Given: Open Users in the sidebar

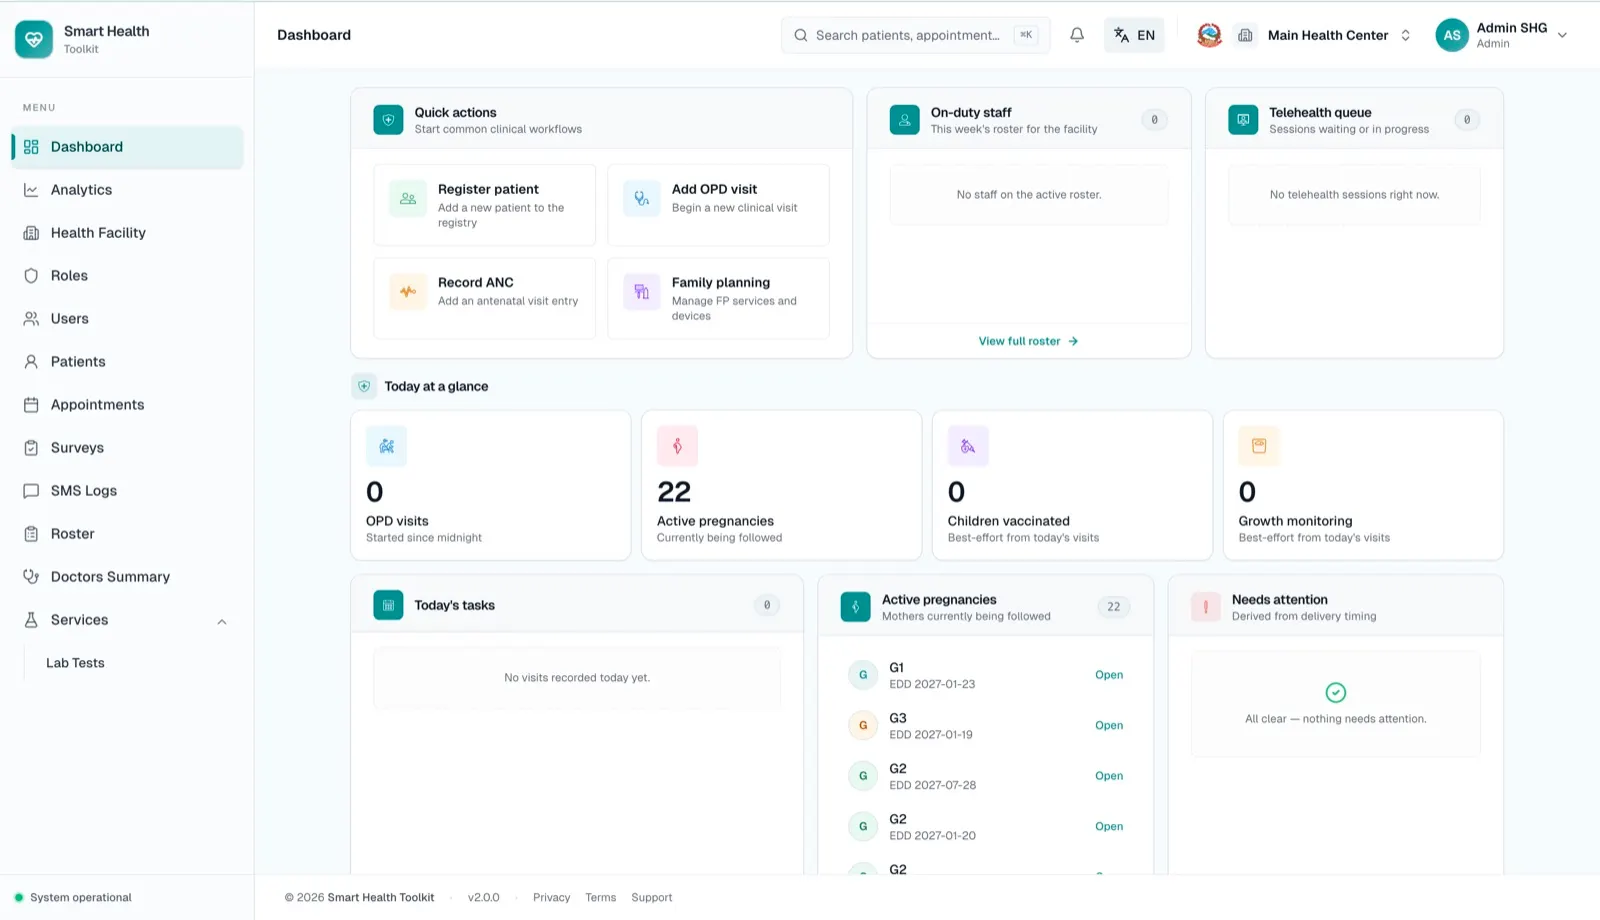Looking at the screenshot, I should coord(127,319).
